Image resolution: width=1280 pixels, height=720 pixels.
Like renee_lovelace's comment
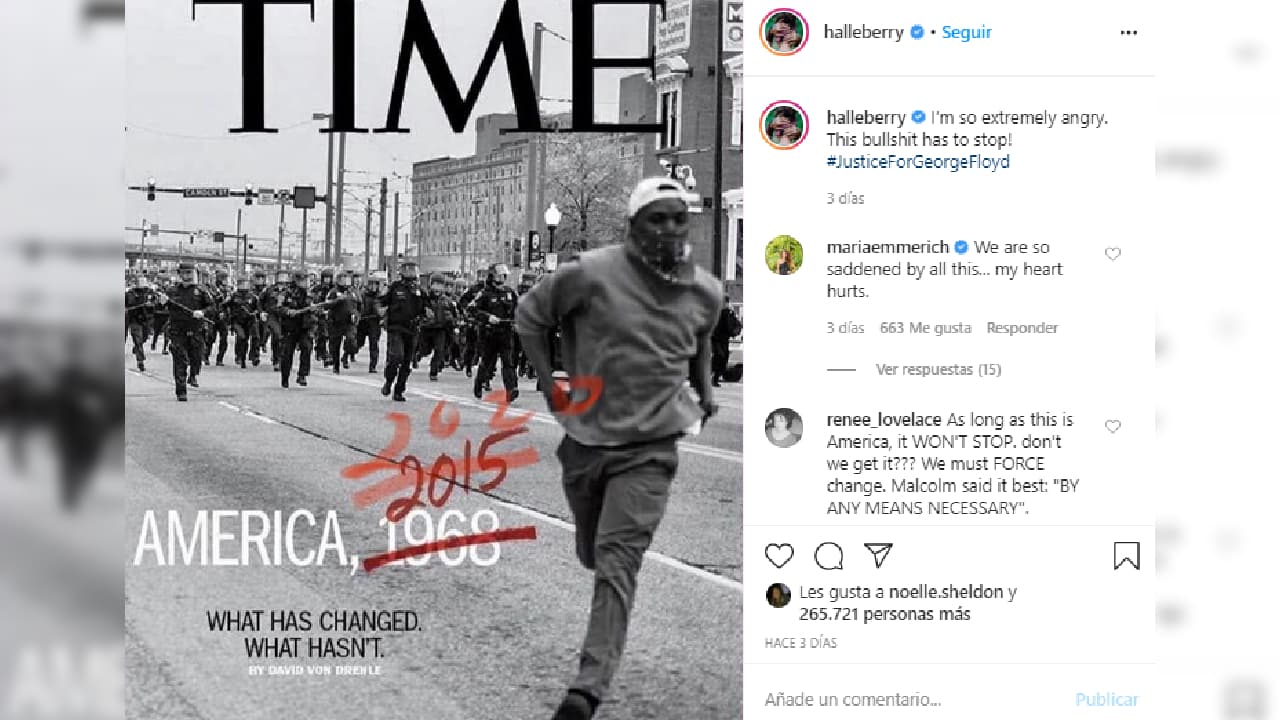[x=1112, y=426]
